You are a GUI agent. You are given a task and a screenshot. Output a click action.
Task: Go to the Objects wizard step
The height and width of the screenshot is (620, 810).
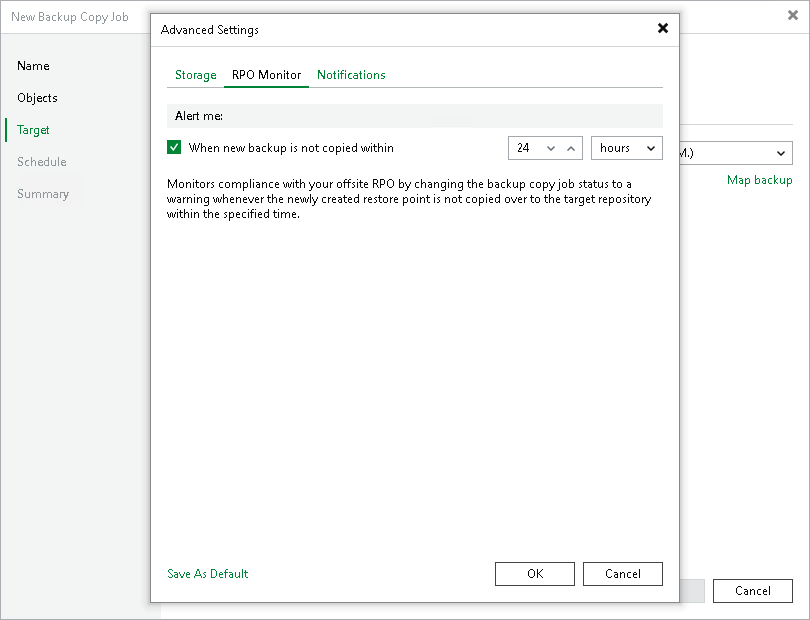37,98
